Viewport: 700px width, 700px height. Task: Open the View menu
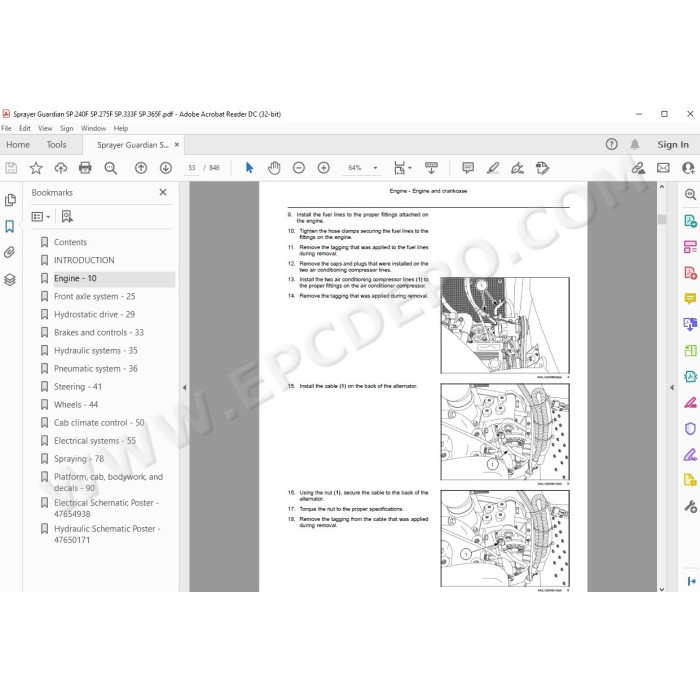coord(45,128)
